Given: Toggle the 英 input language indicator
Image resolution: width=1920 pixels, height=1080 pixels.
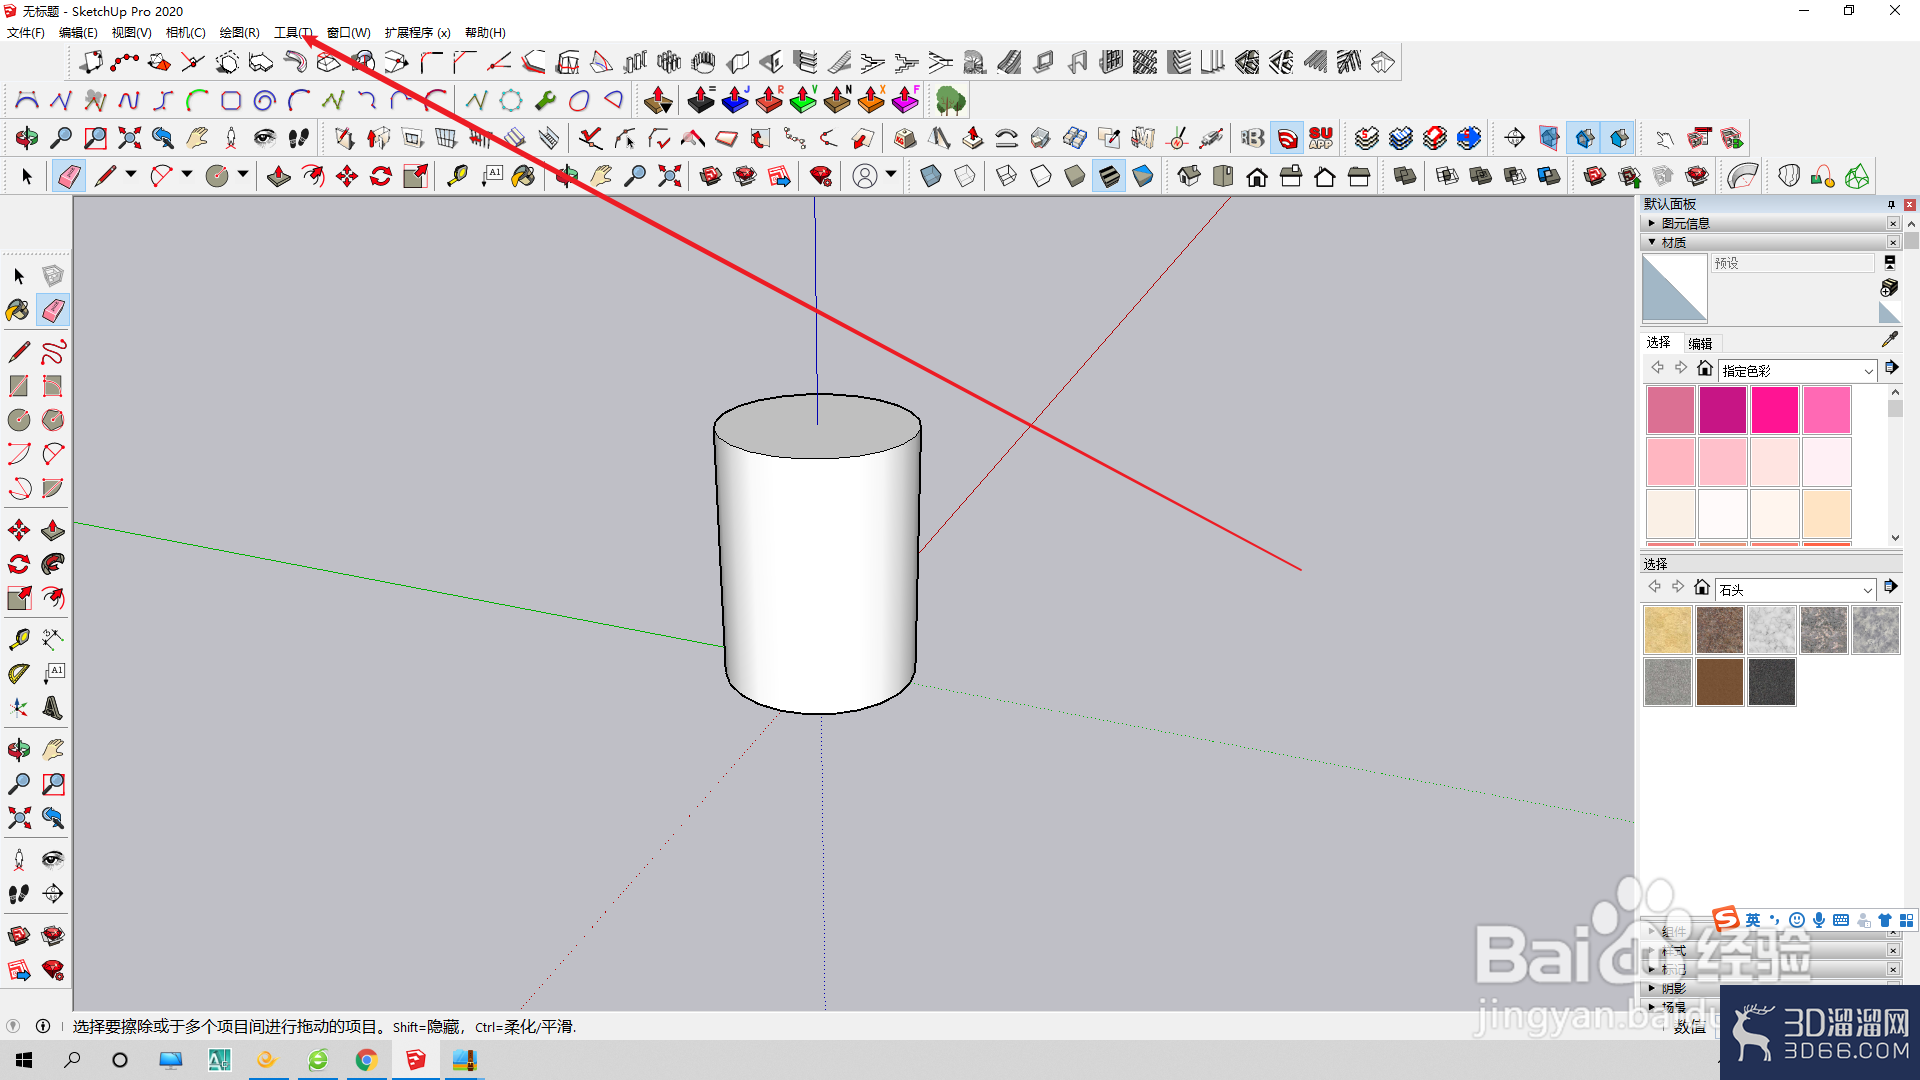Looking at the screenshot, I should (x=1753, y=920).
